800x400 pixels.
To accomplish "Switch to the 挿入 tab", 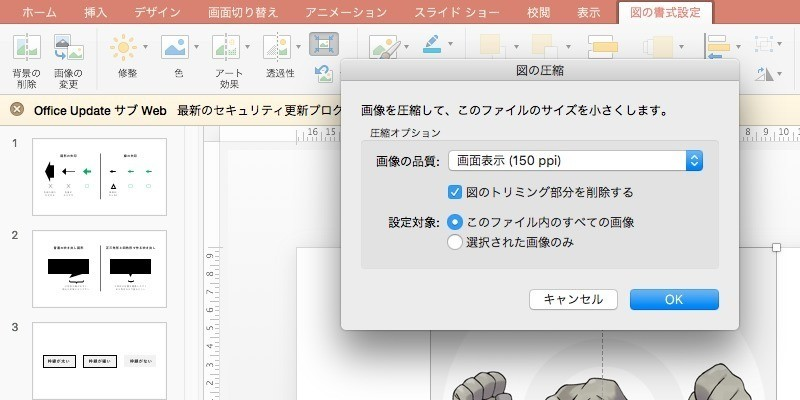I will (x=96, y=12).
